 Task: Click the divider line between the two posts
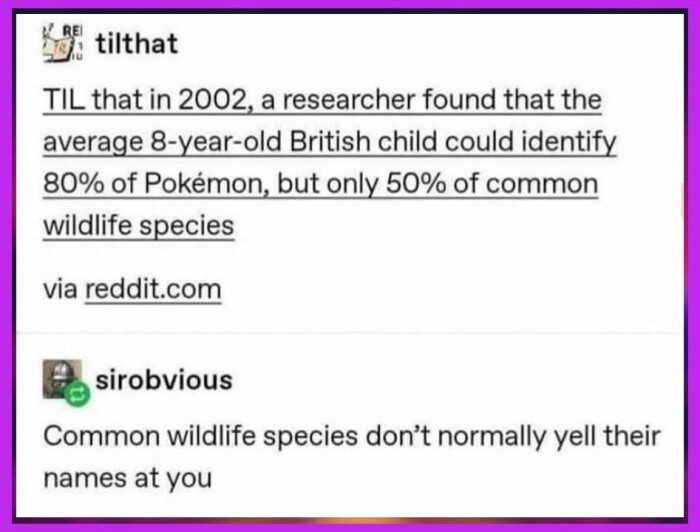tap(350, 333)
